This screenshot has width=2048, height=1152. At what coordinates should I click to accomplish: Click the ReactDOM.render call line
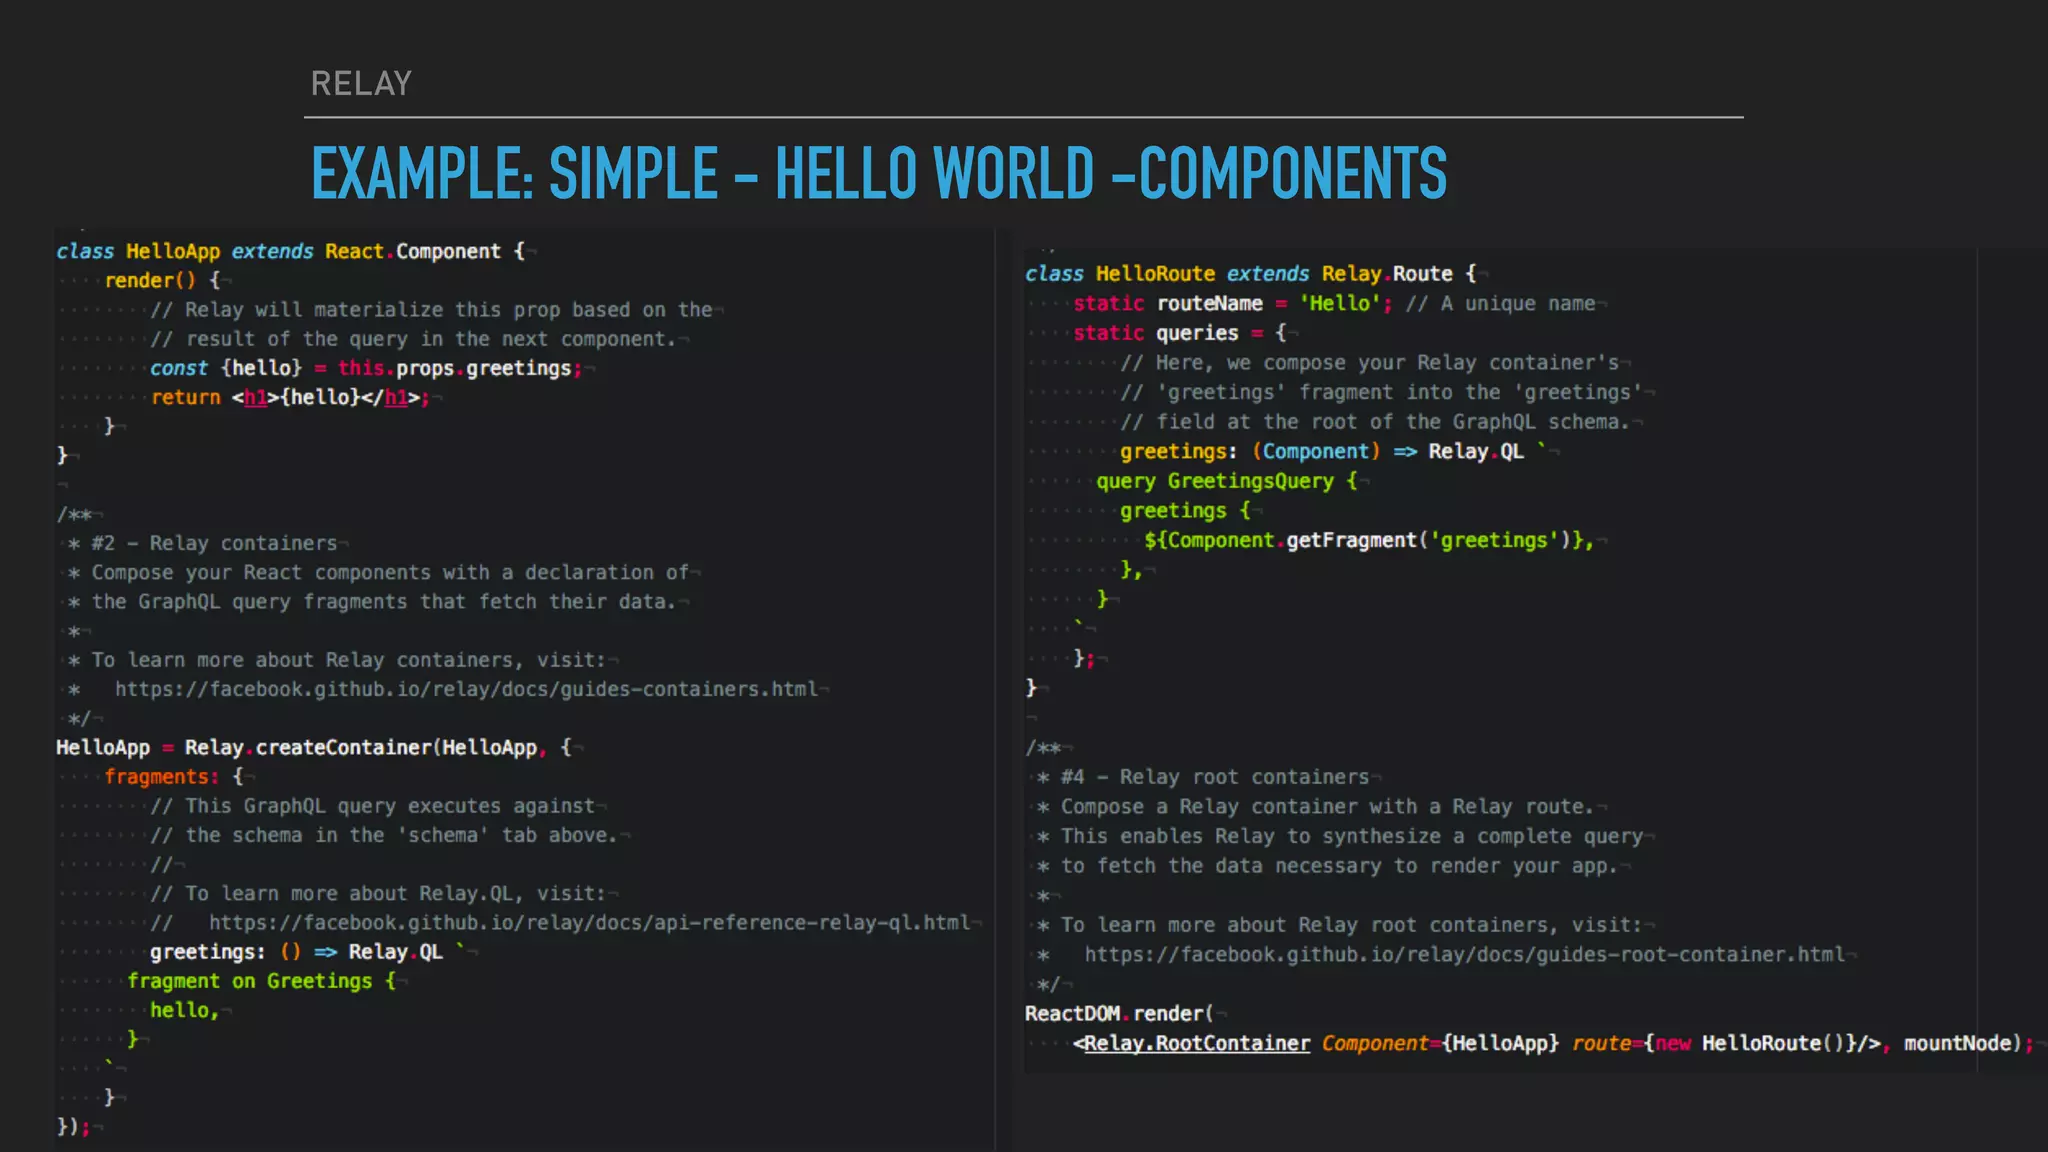tap(1118, 1013)
